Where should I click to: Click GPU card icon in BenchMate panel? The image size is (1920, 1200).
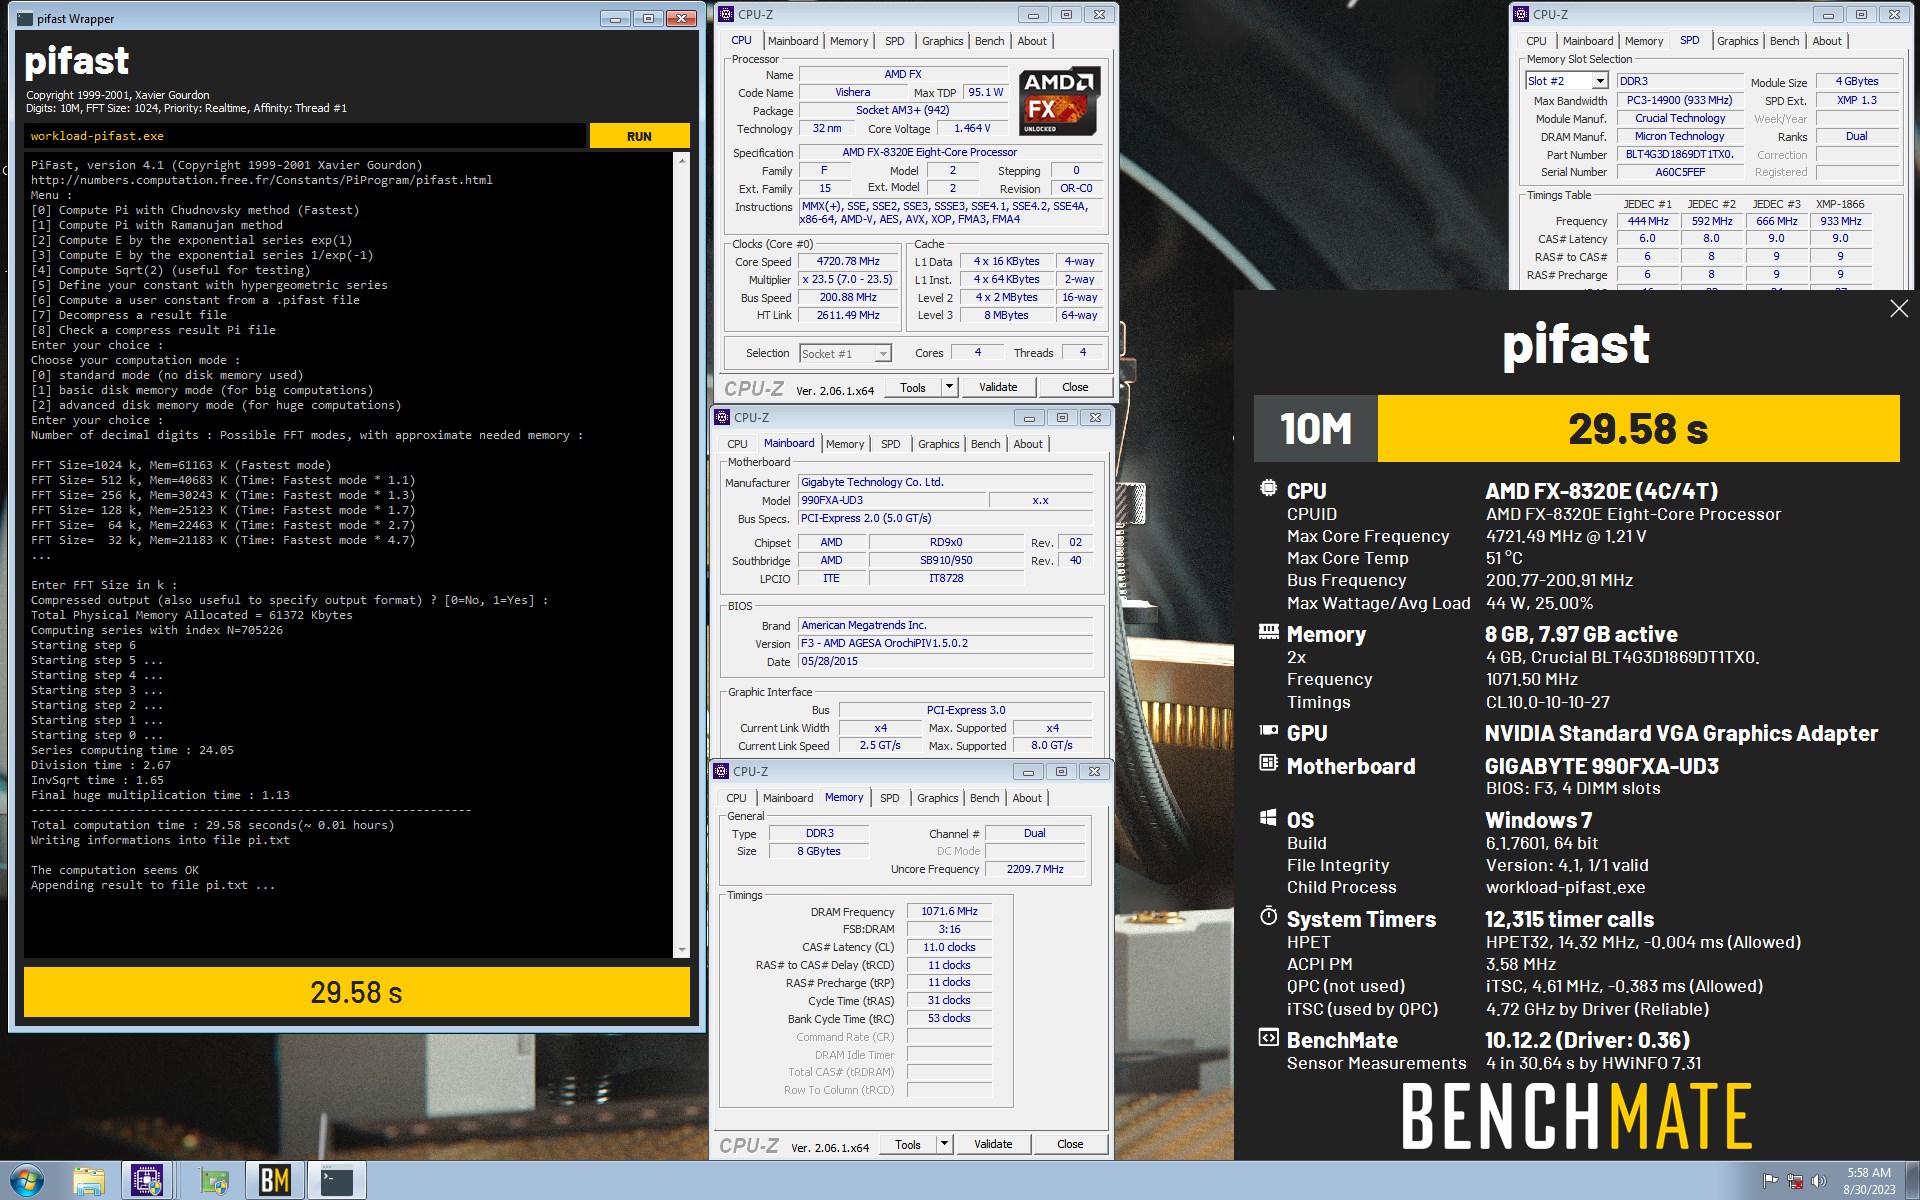point(1268,731)
